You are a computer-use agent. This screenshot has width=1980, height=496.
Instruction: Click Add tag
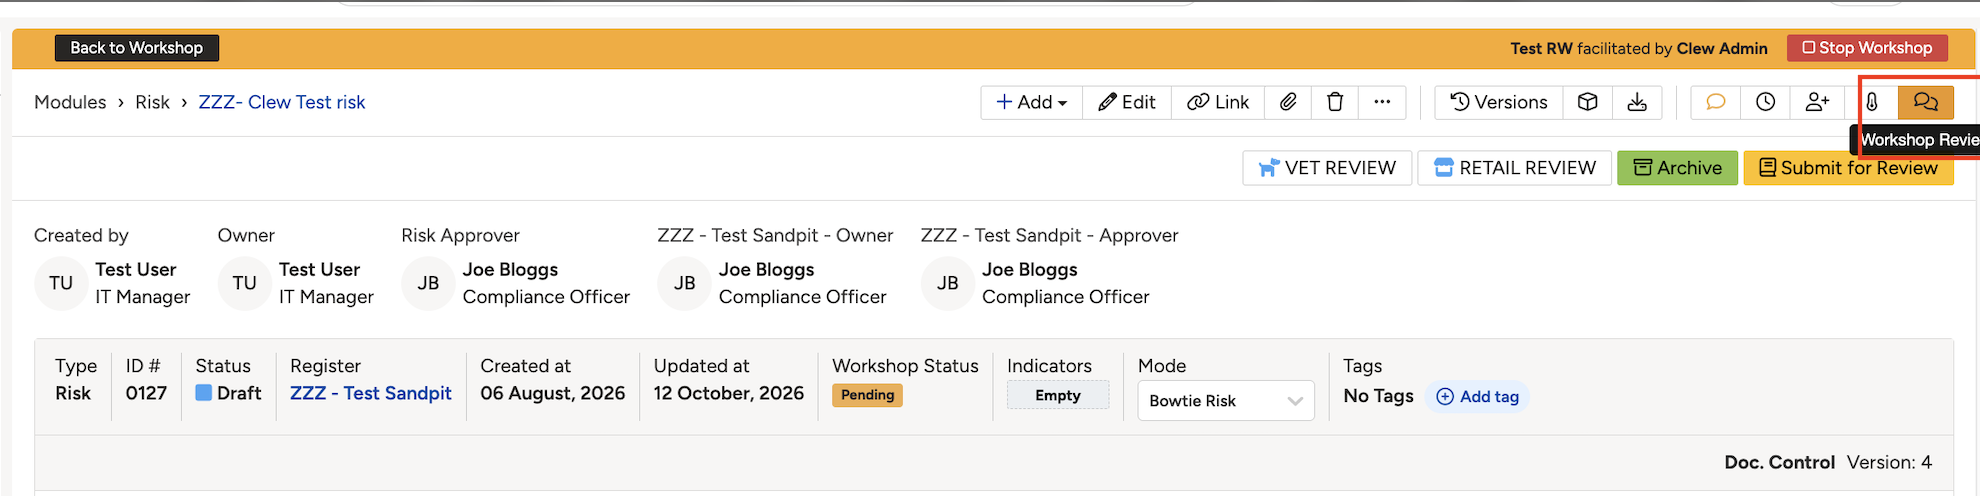(1478, 397)
